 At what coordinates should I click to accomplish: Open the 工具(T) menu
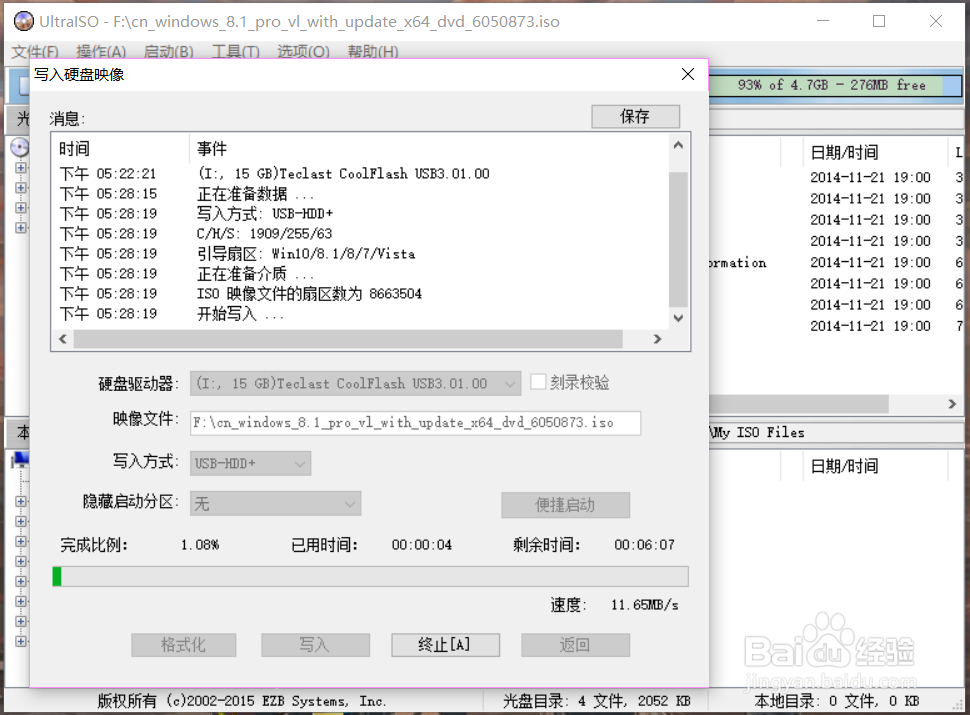[236, 52]
